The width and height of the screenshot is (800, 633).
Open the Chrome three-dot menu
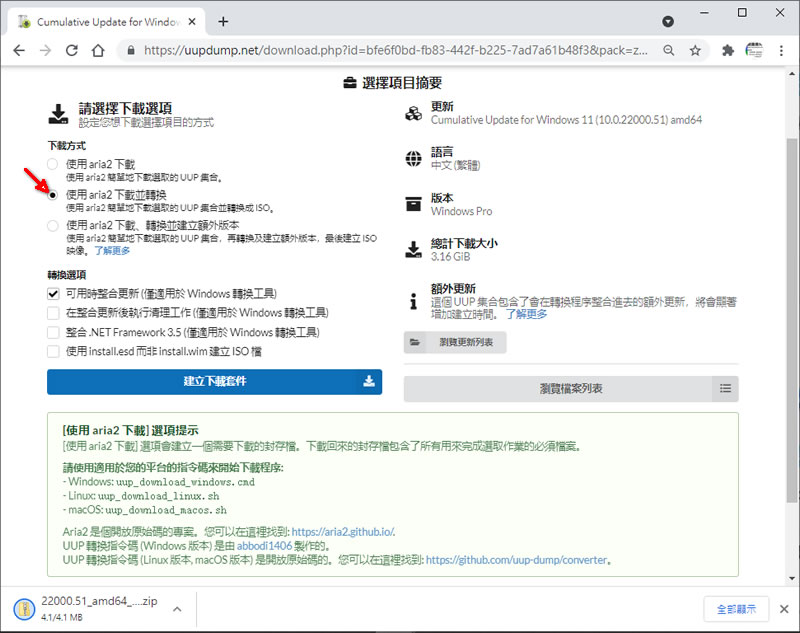coord(782,50)
